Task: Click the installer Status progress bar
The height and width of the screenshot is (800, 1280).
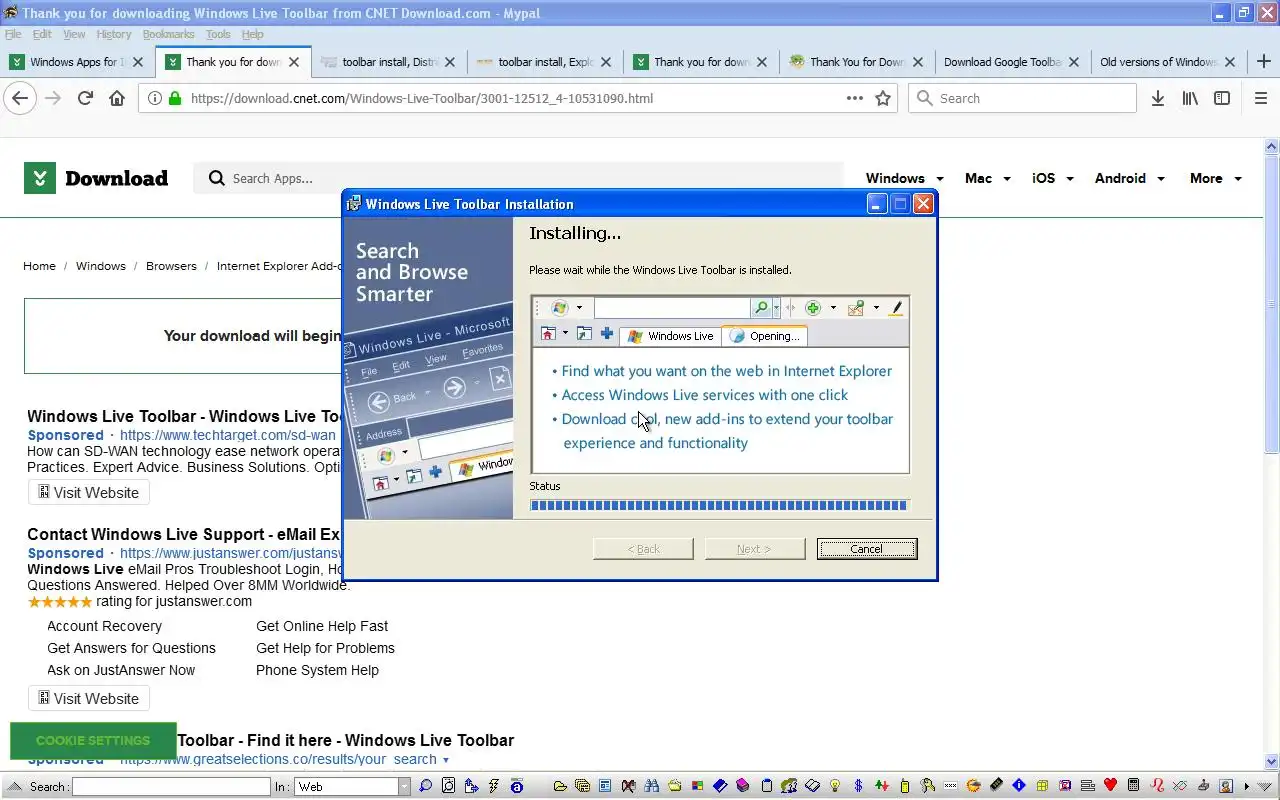Action: point(720,506)
